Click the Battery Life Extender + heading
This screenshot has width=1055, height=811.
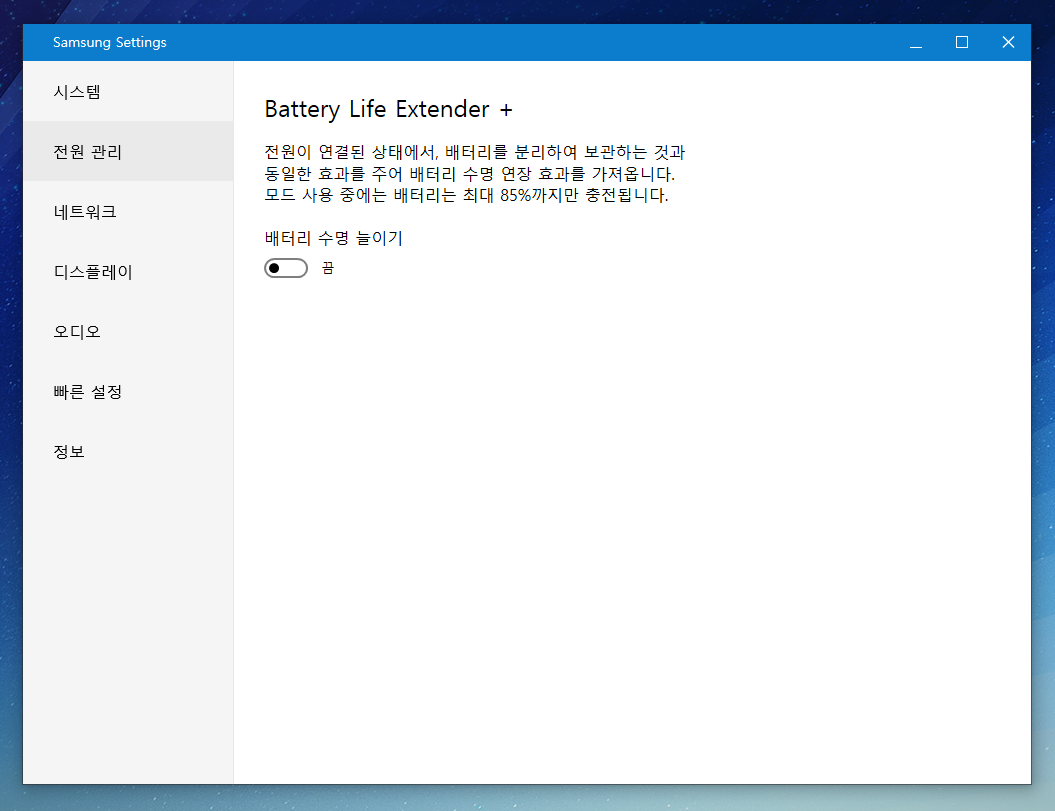[388, 109]
